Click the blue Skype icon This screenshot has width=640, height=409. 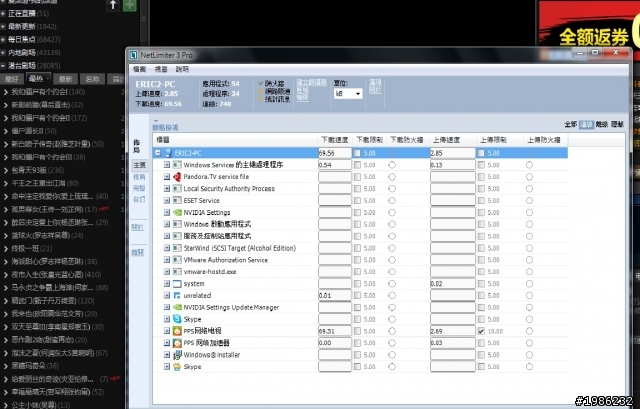point(177,319)
